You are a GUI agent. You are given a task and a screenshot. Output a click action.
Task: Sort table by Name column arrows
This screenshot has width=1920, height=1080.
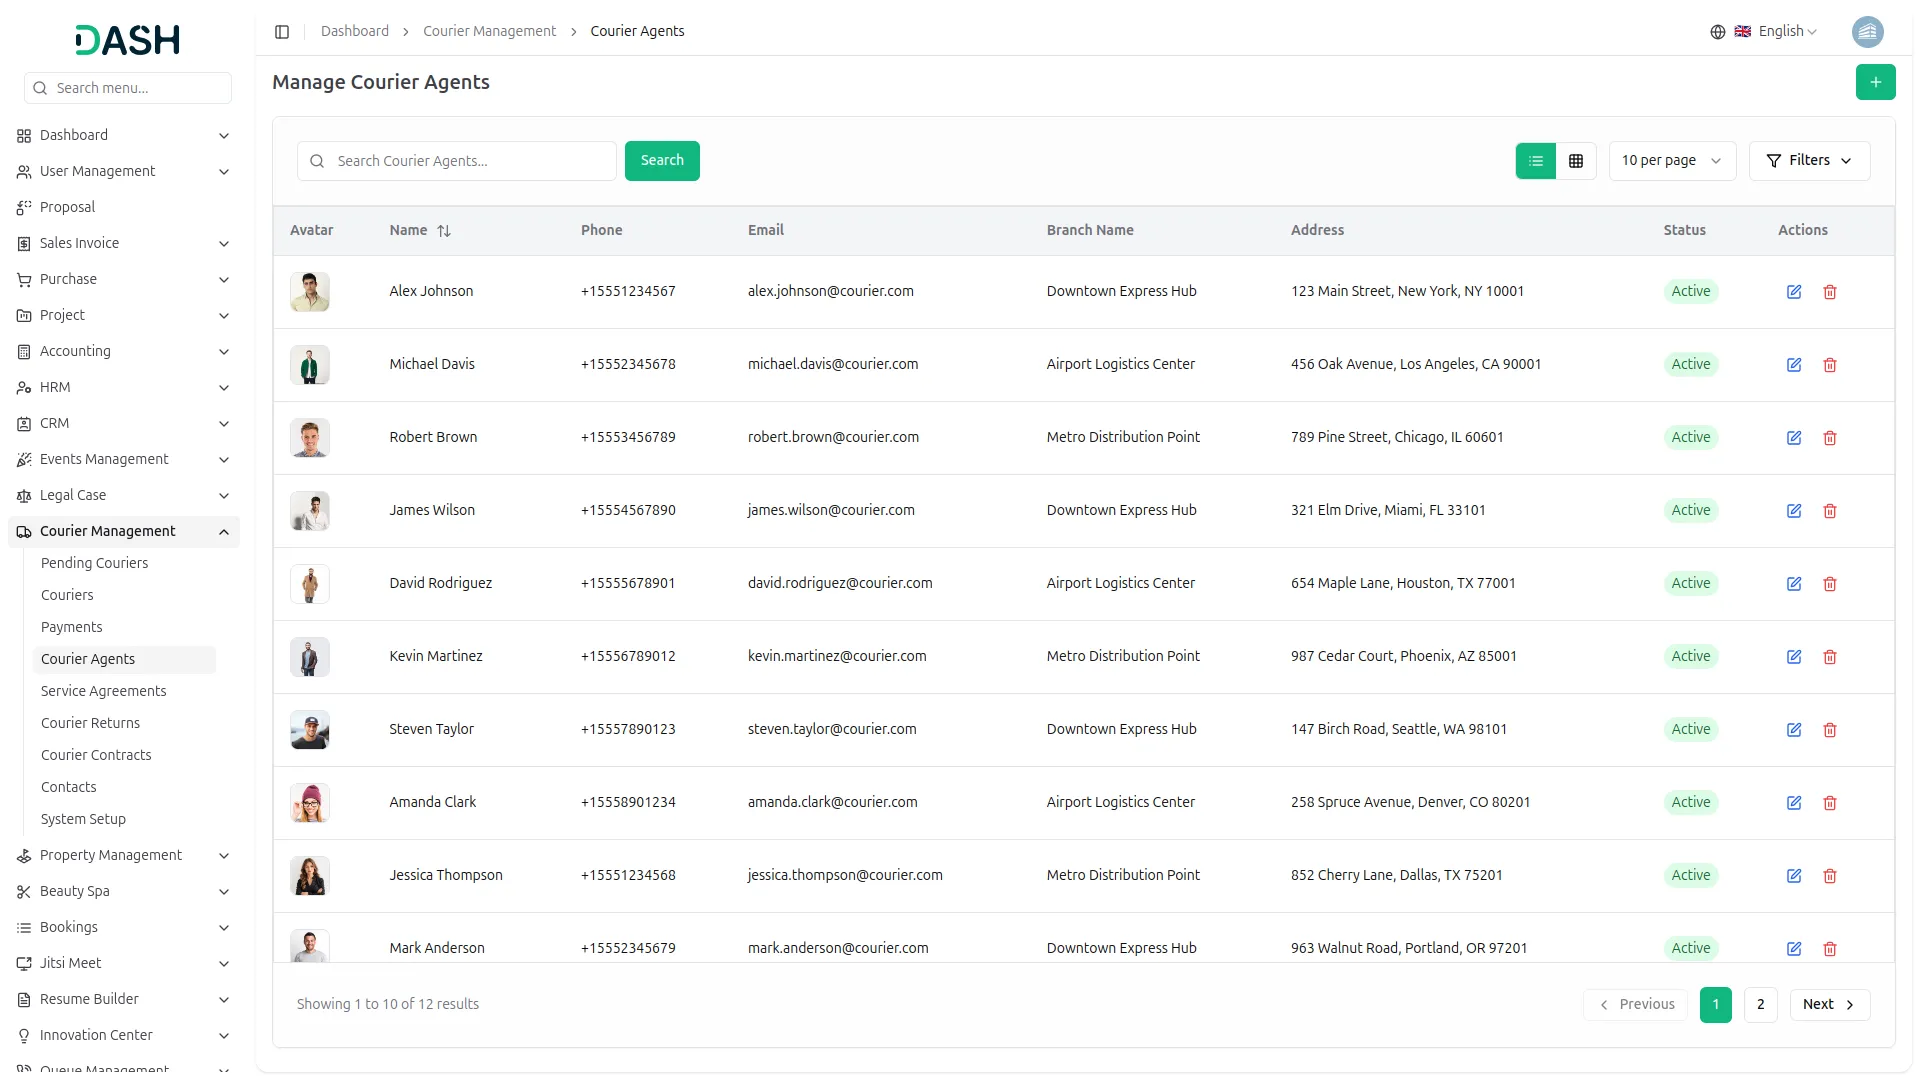pyautogui.click(x=444, y=231)
